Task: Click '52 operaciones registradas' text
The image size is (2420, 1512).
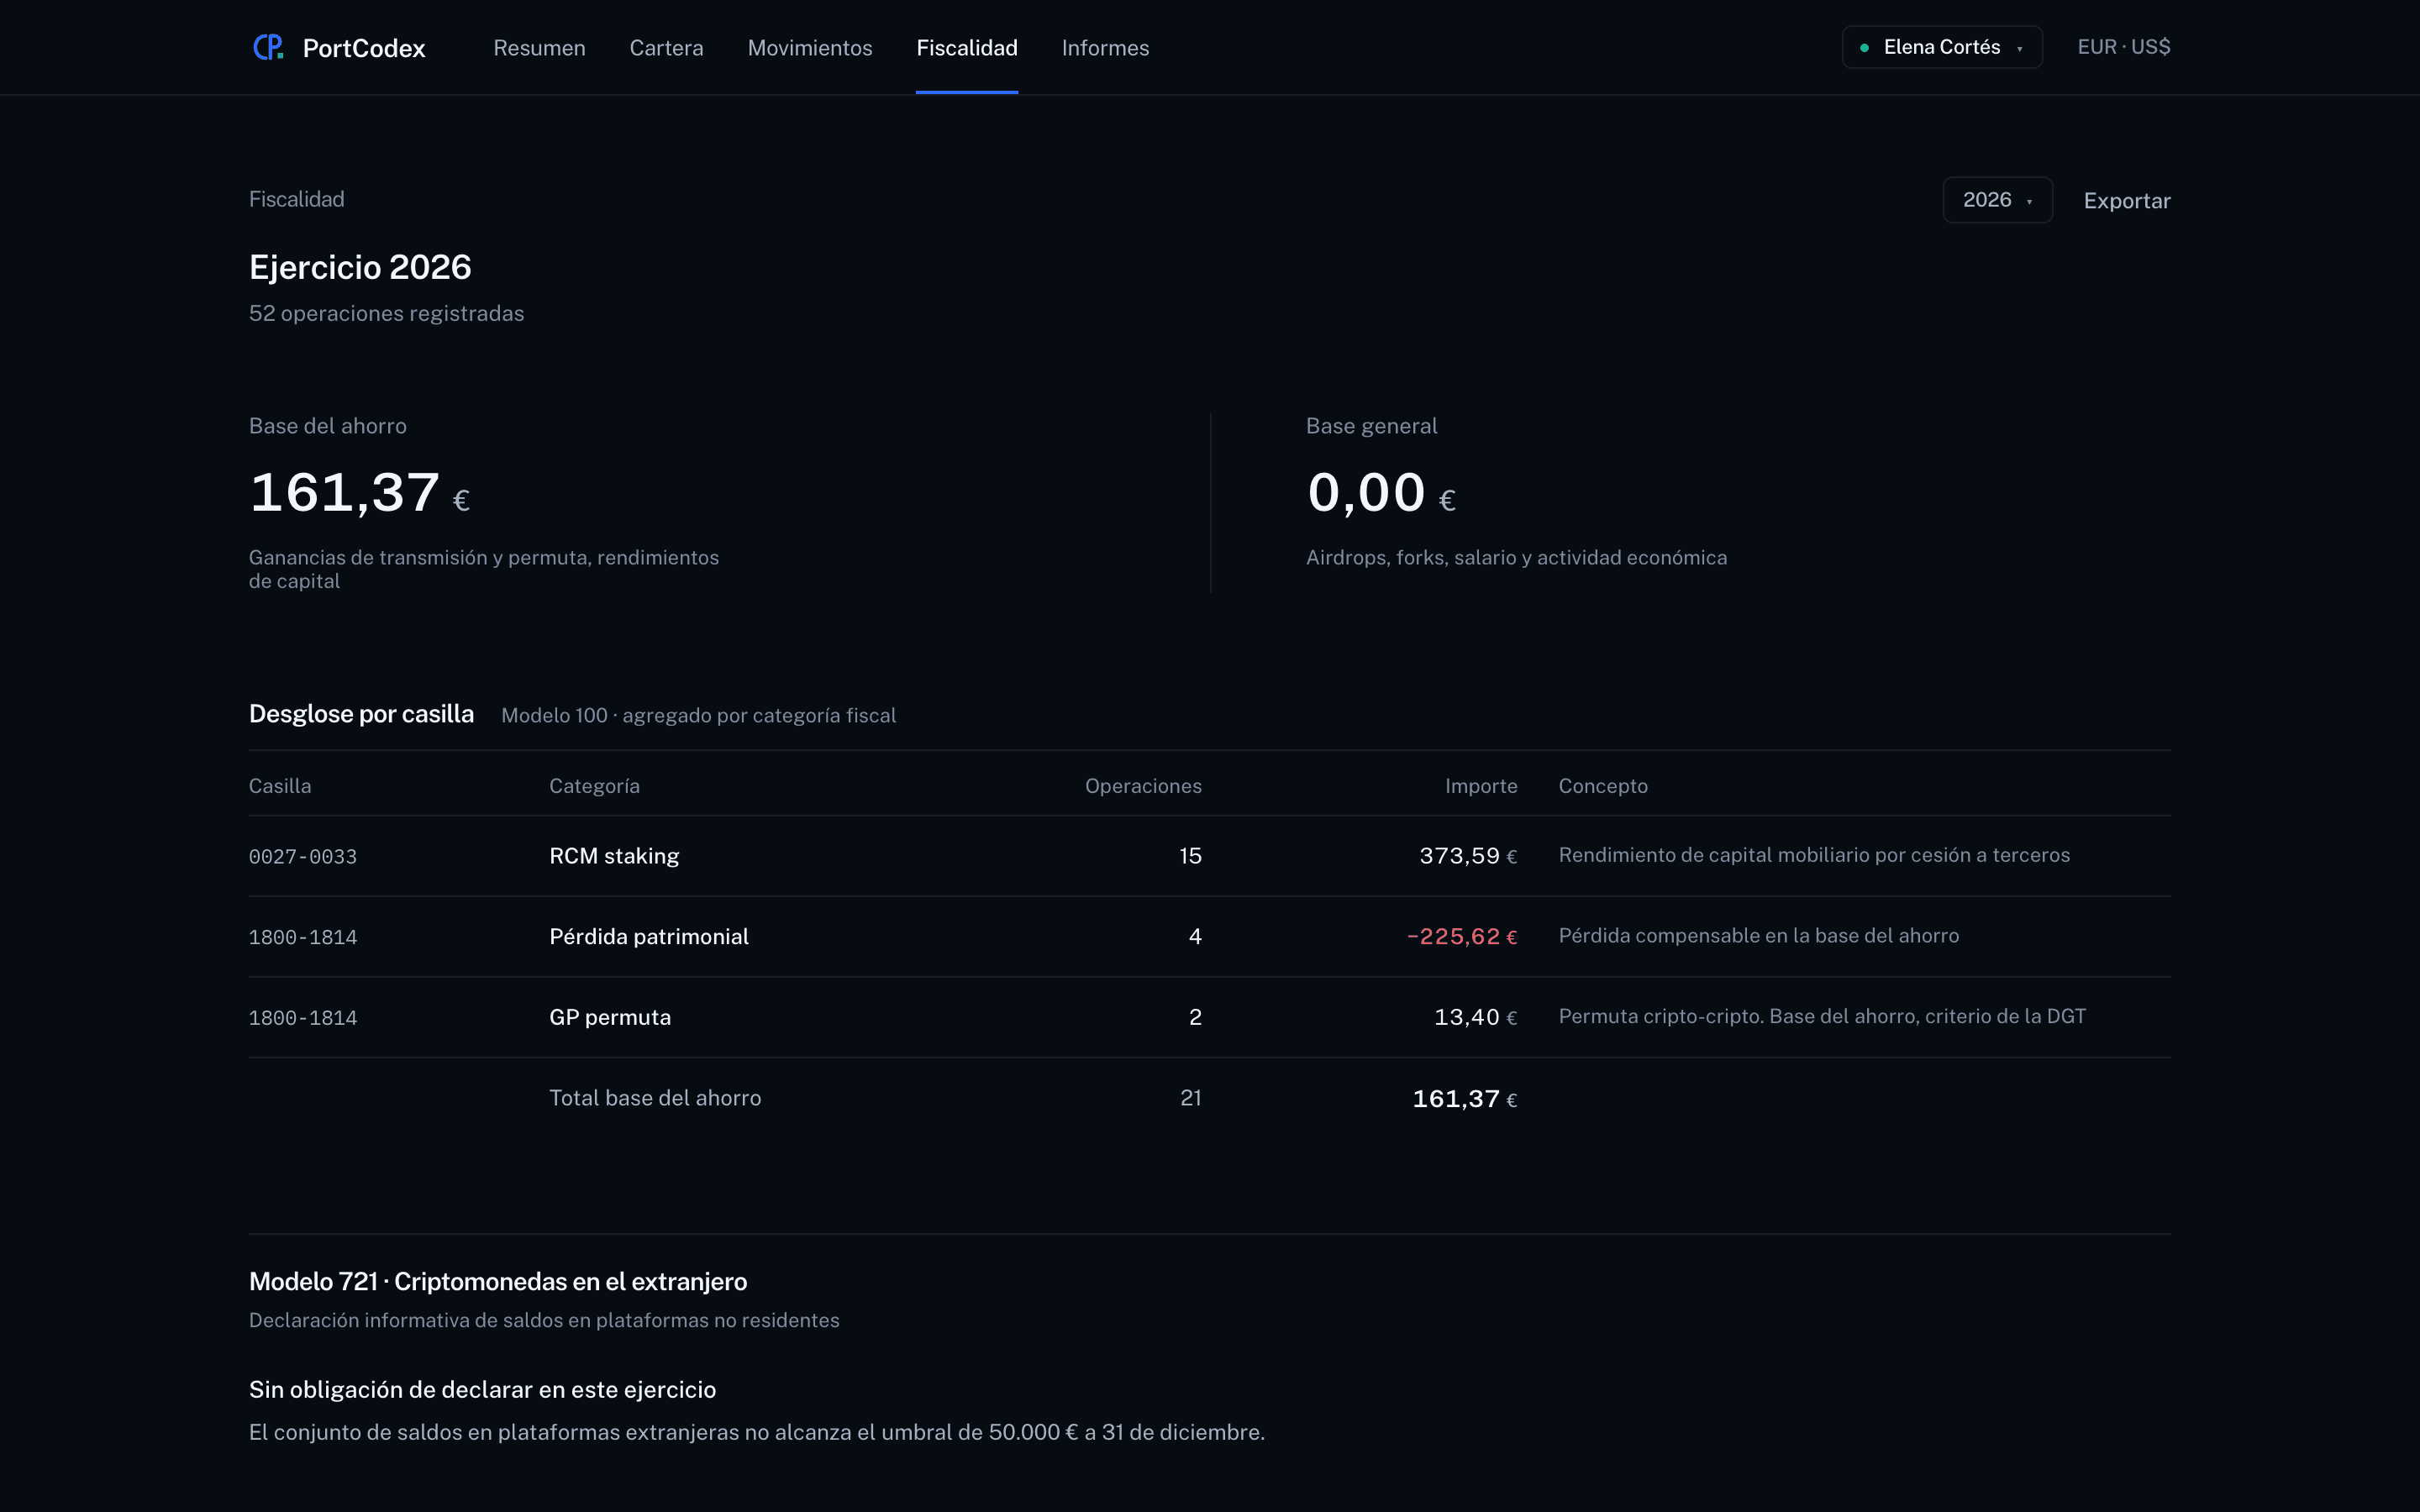Action: coord(386,314)
